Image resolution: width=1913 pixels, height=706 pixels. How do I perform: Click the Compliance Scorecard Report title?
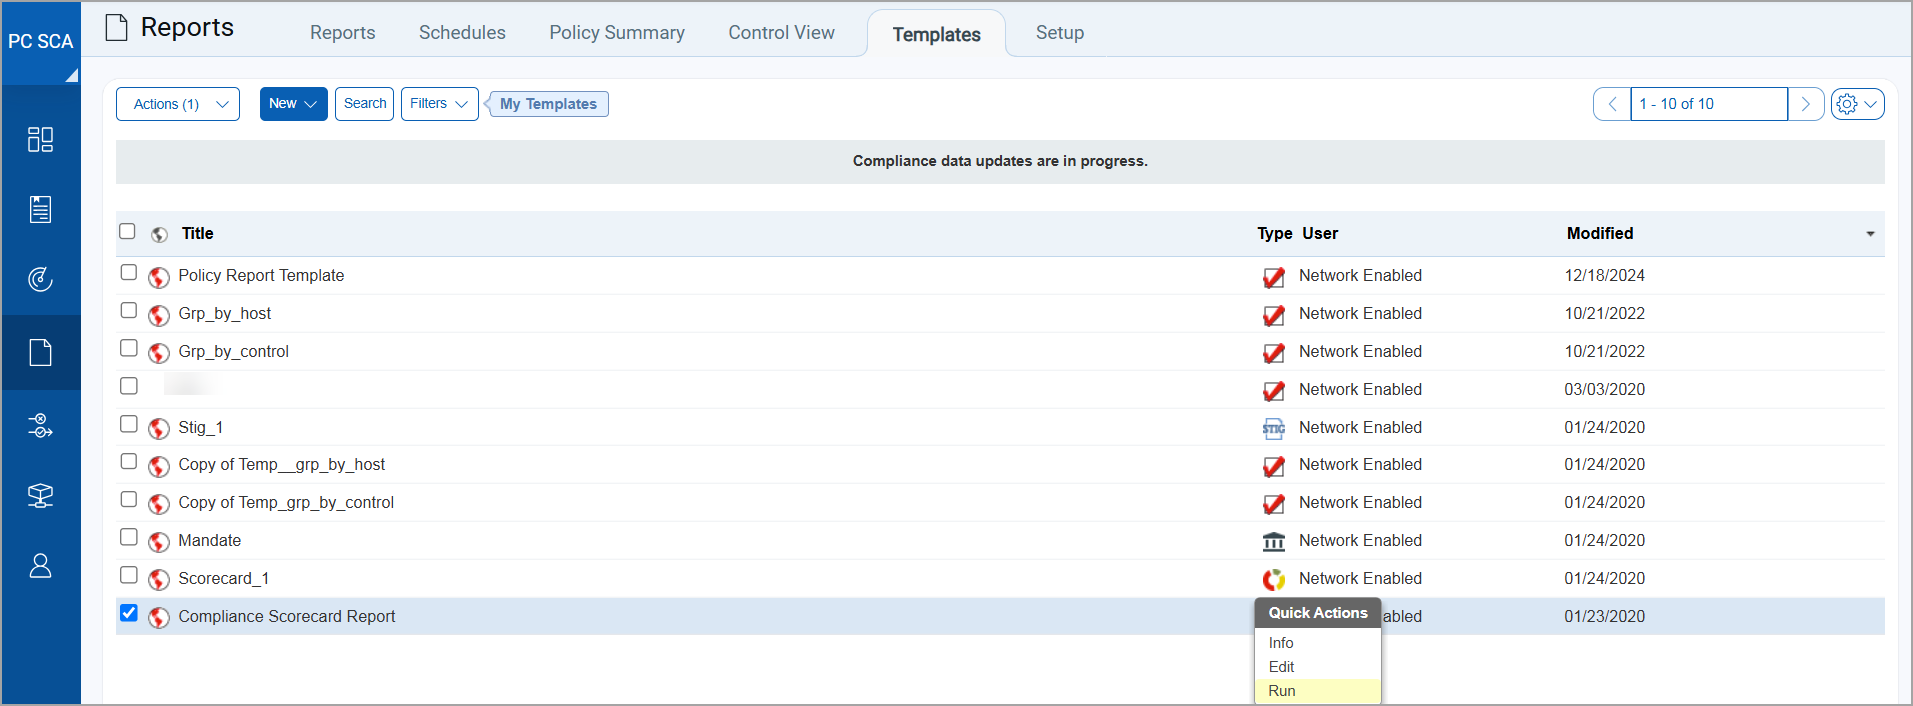tap(287, 616)
